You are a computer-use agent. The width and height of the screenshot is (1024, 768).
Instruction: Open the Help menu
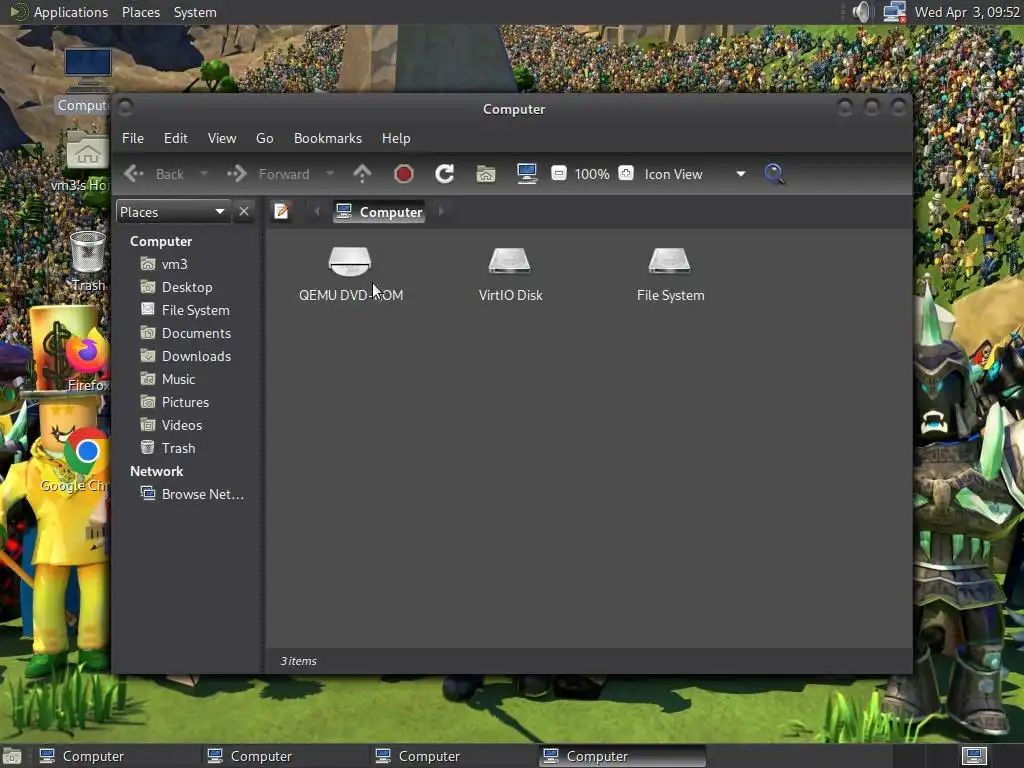tap(396, 138)
